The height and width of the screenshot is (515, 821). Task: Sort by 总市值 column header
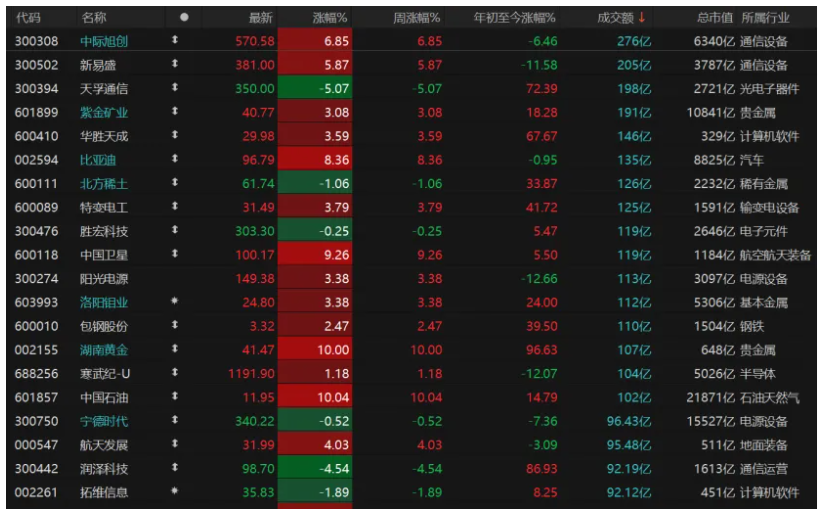[x=714, y=17]
